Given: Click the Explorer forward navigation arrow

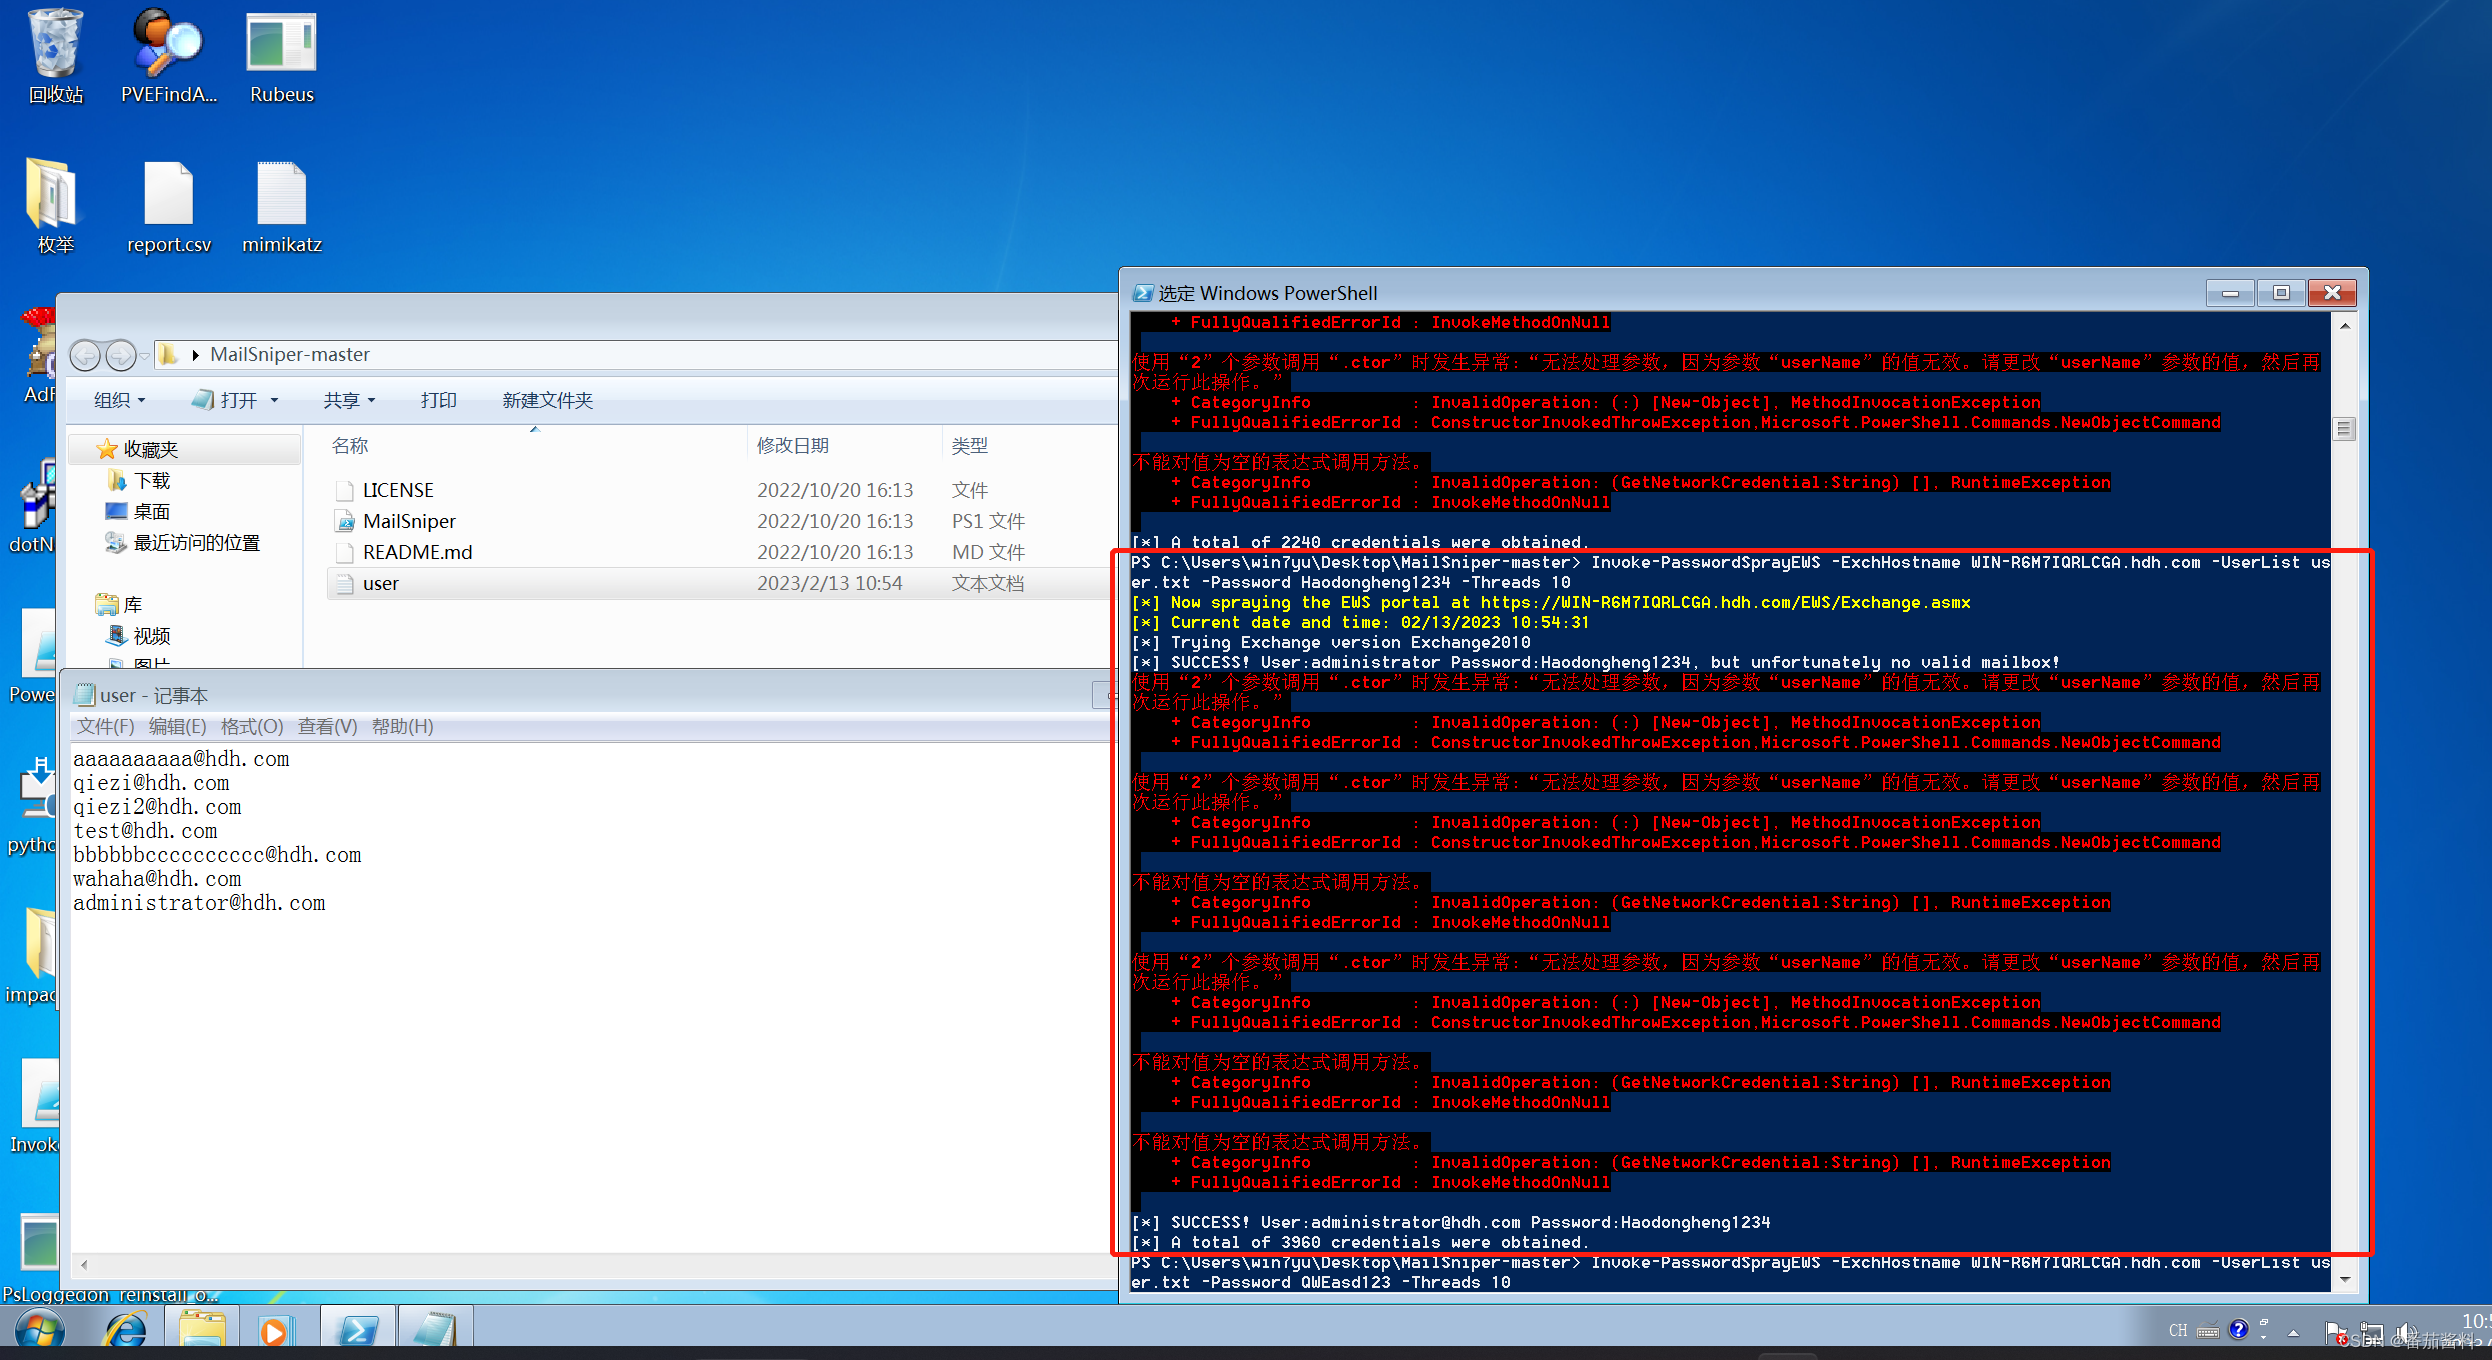Looking at the screenshot, I should coord(120,355).
